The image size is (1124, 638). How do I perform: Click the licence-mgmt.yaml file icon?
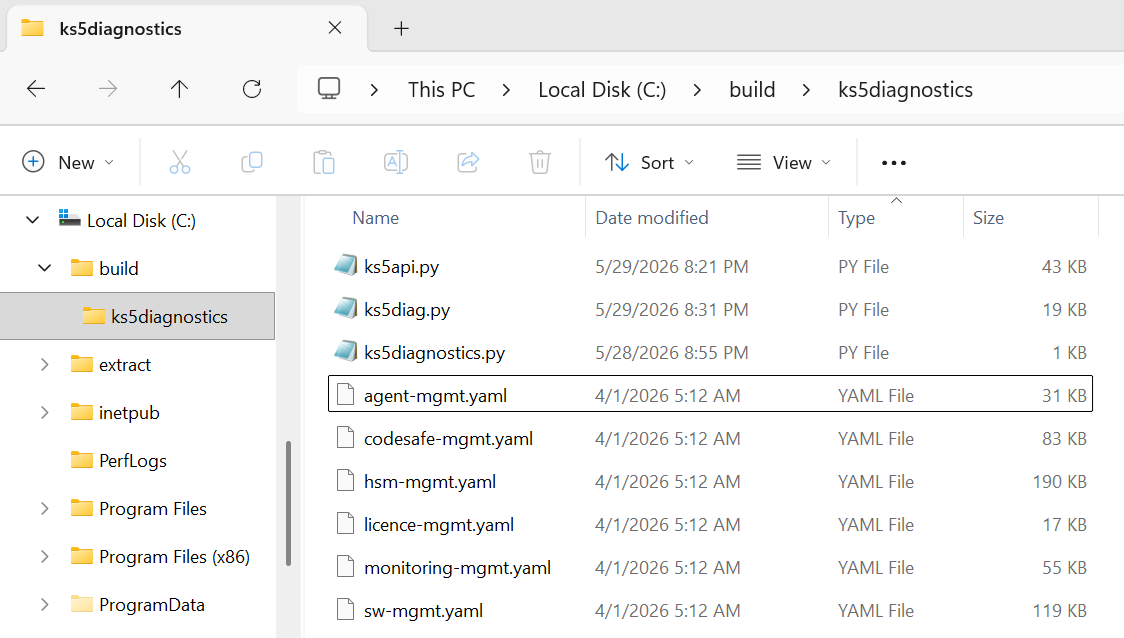(346, 524)
